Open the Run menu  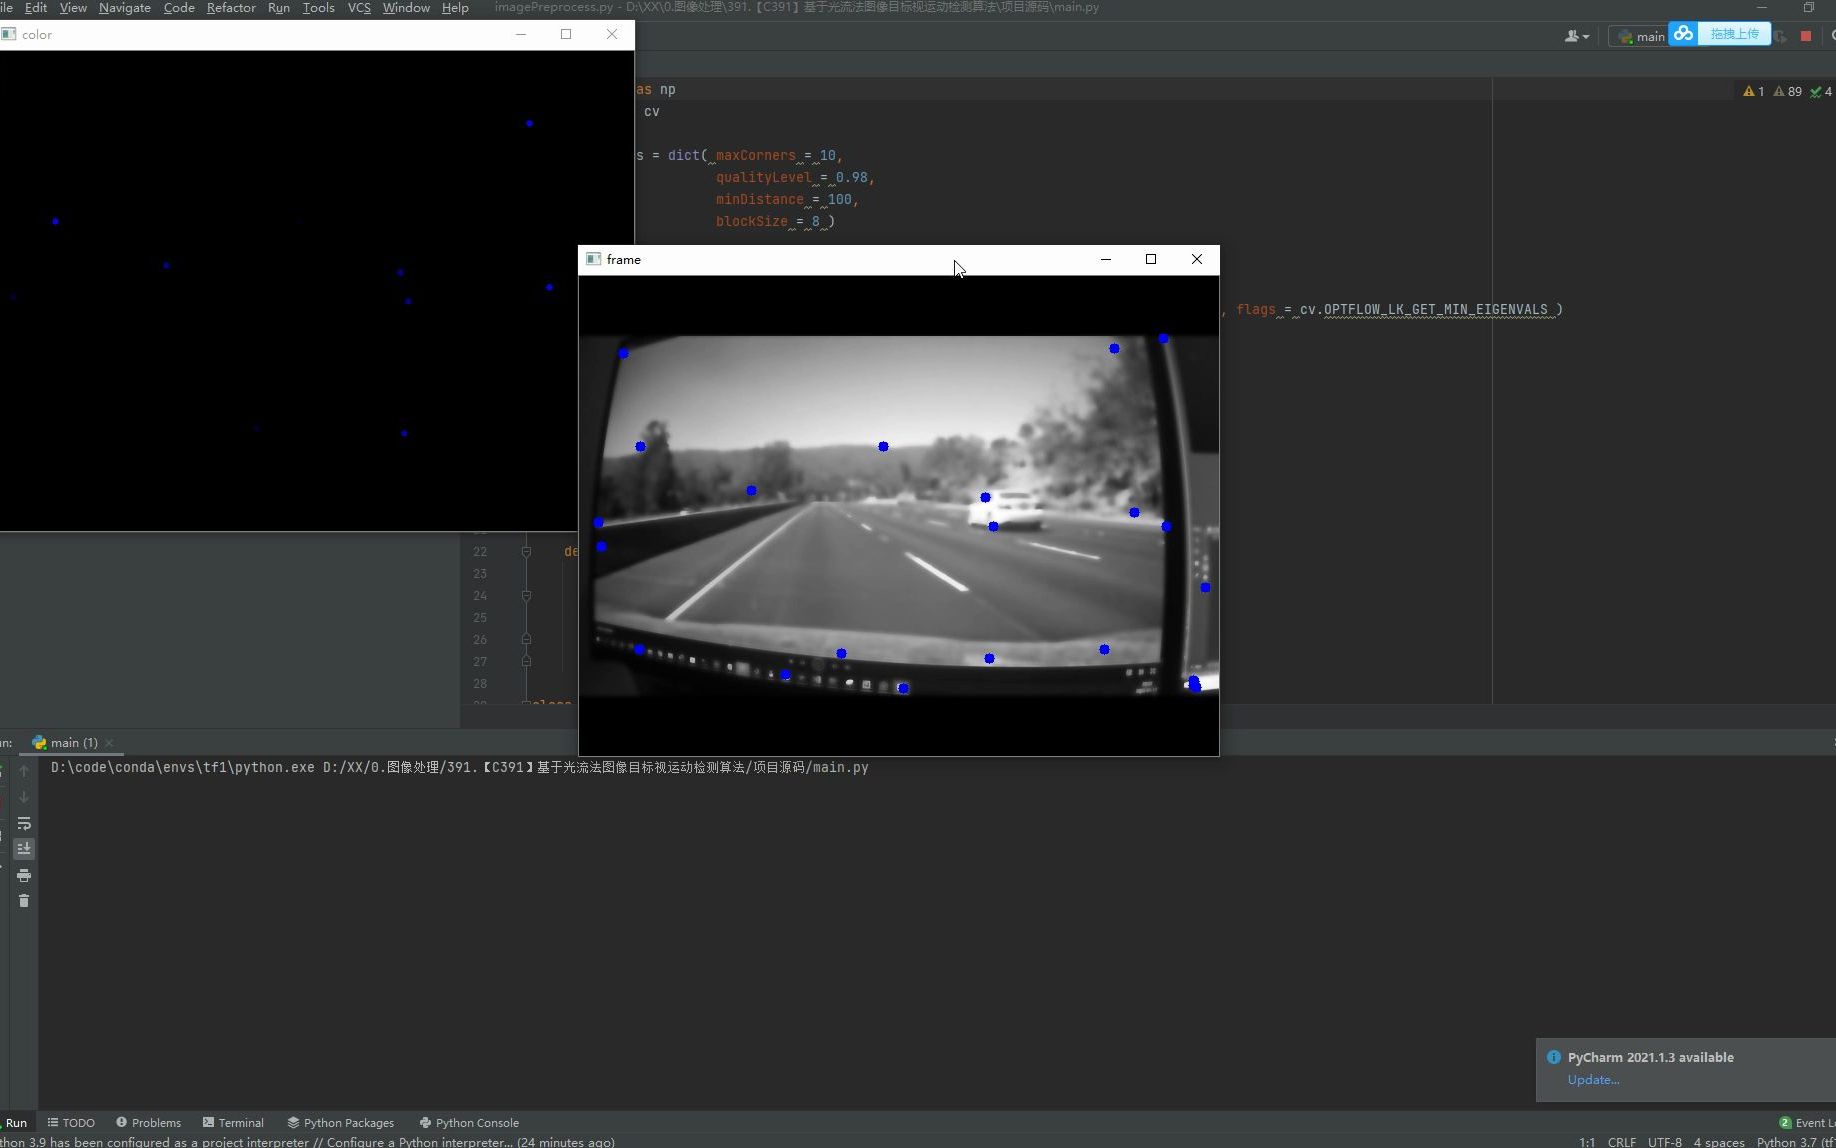279,7
